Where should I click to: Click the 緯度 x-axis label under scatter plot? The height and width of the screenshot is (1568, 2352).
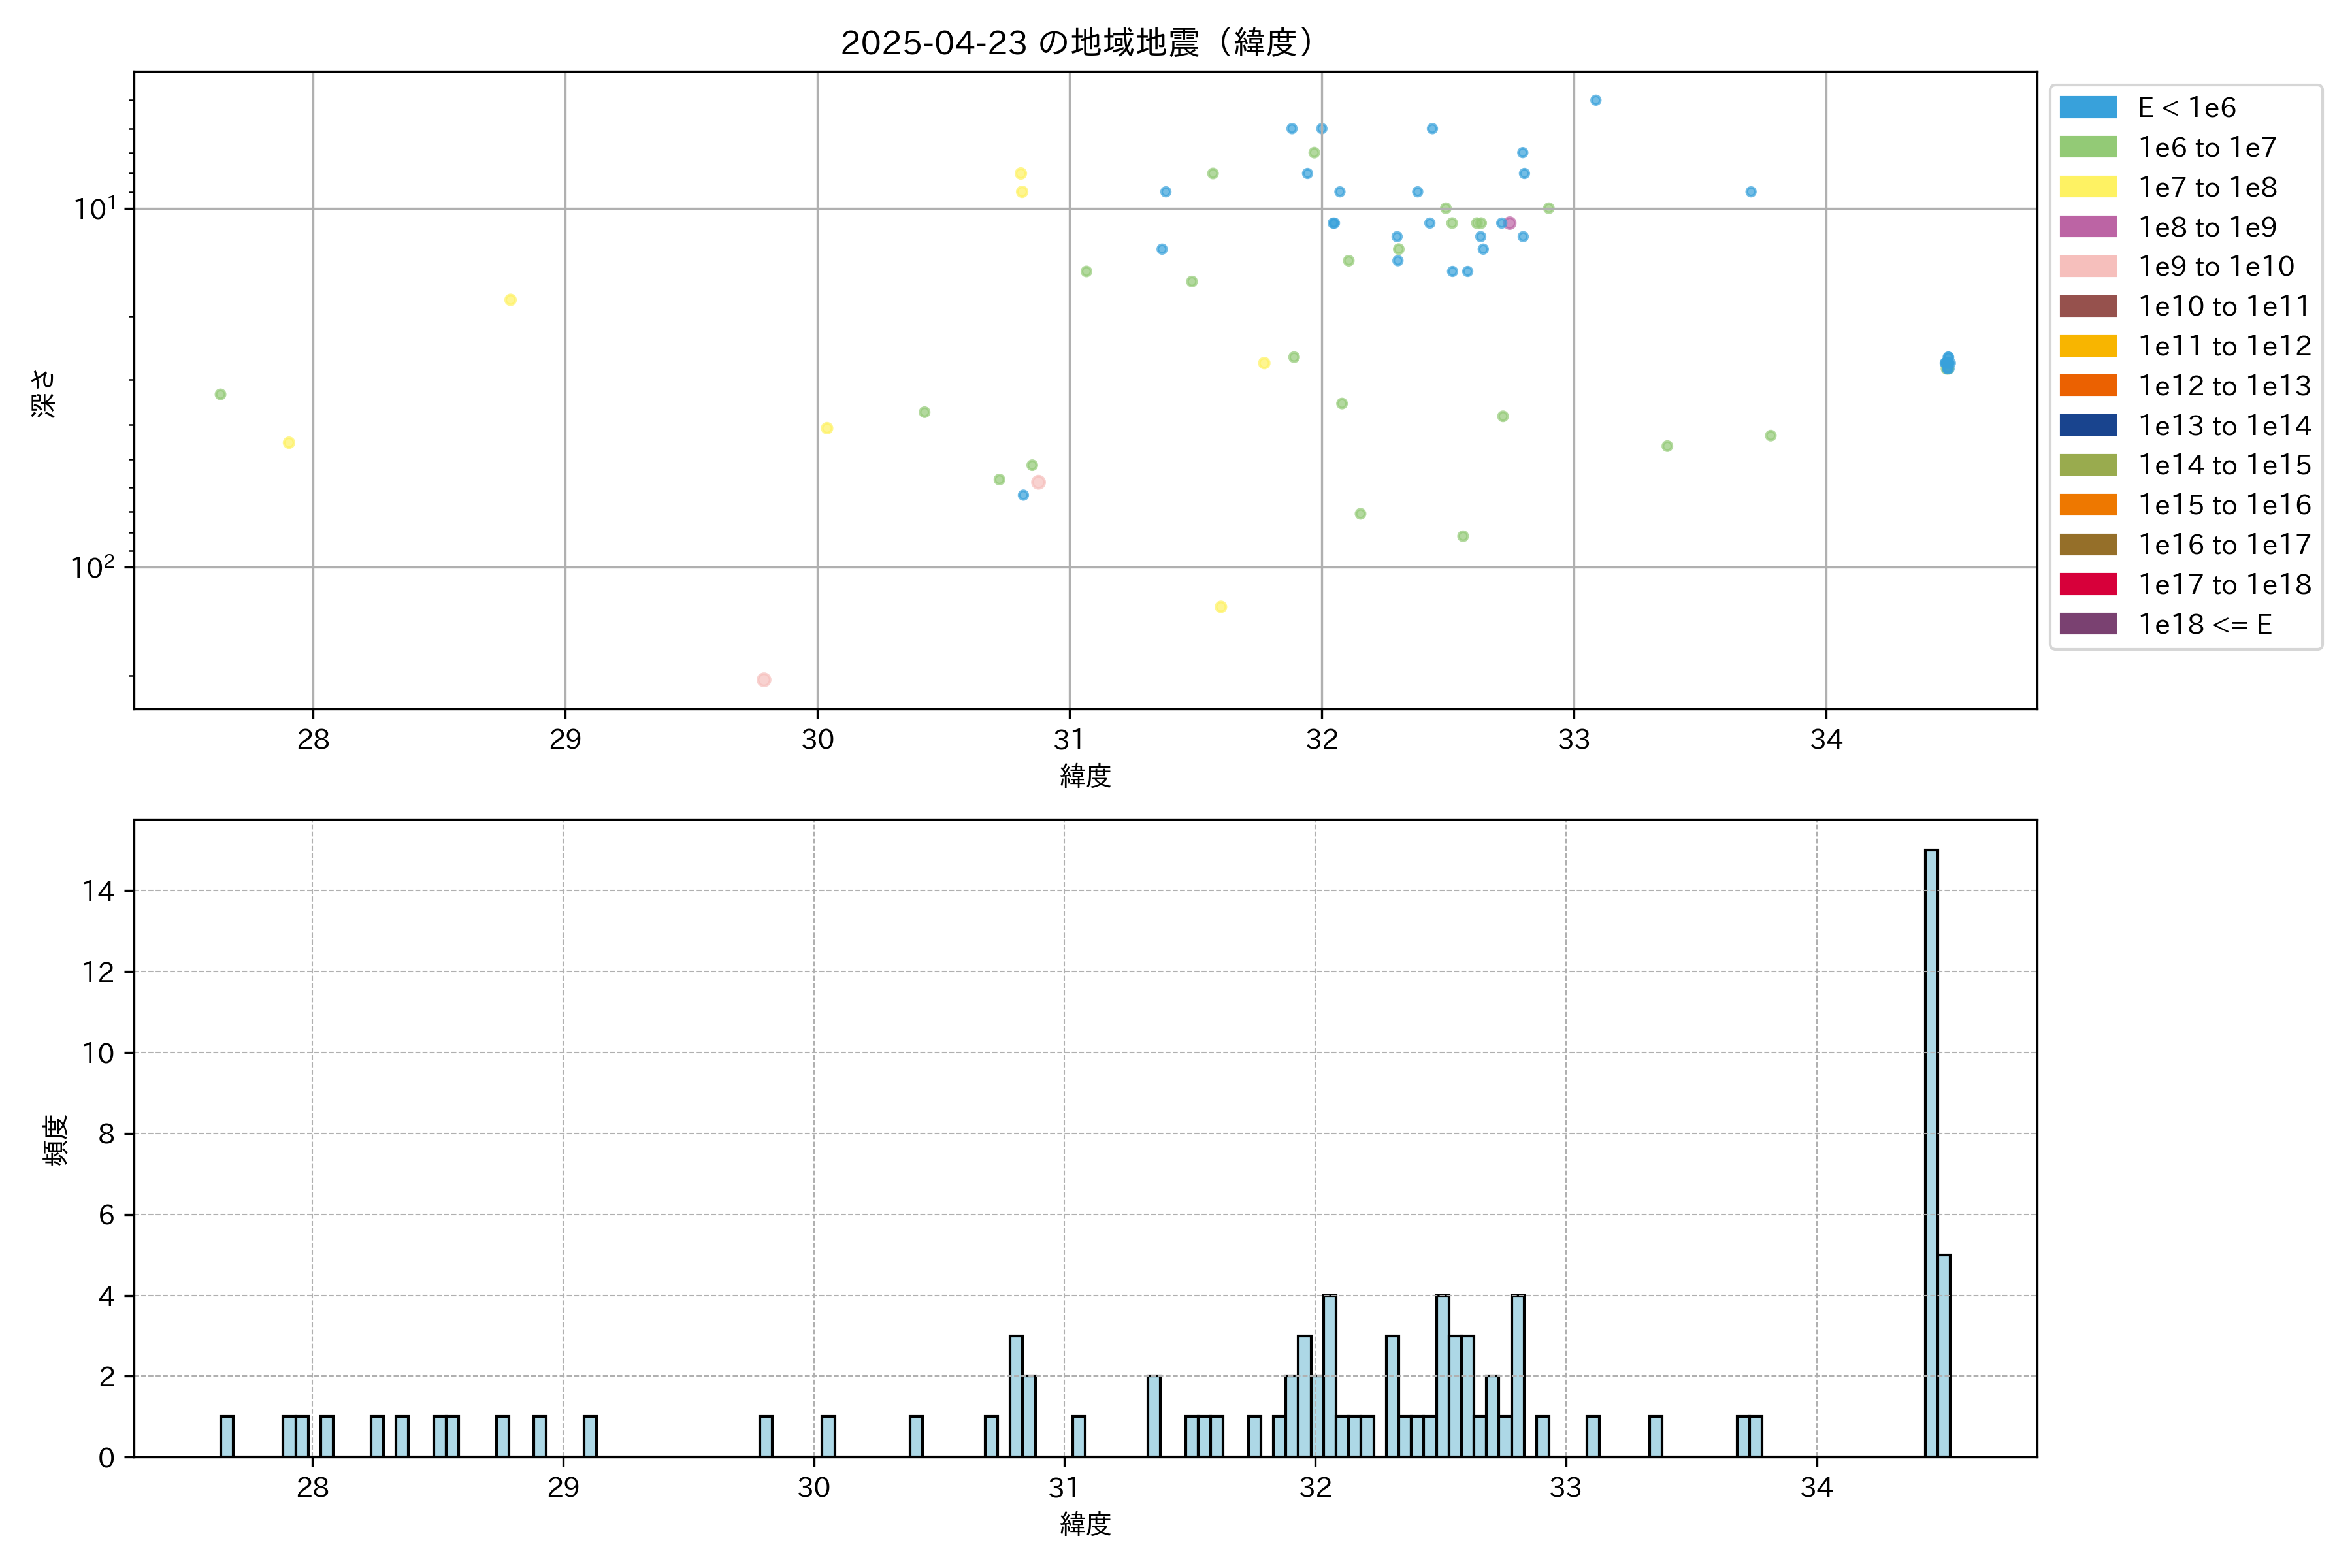[x=1085, y=776]
